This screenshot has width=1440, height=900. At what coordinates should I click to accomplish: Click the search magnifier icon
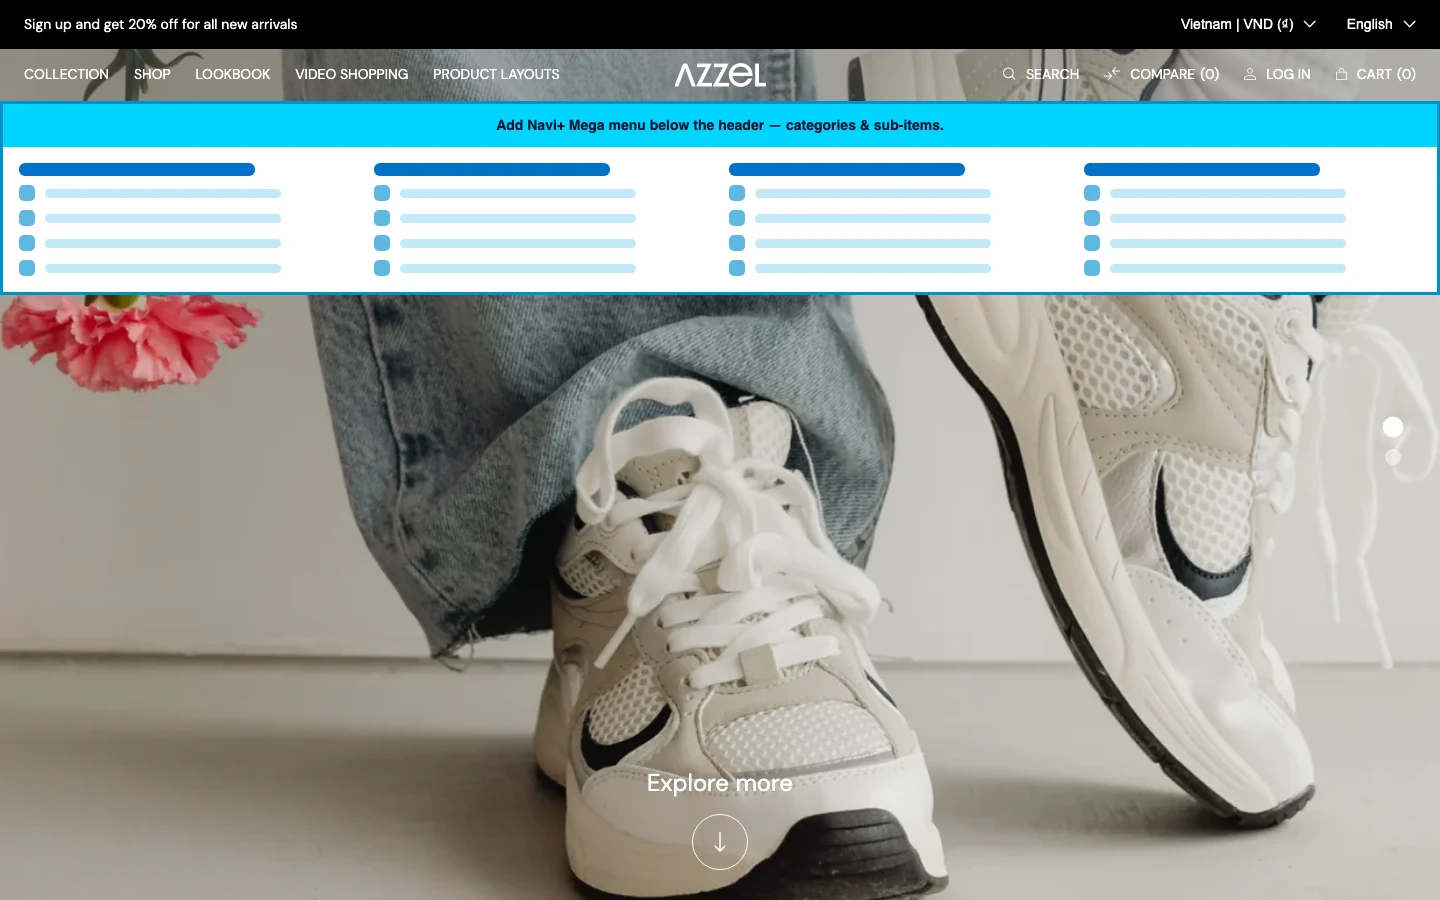coord(1009,74)
